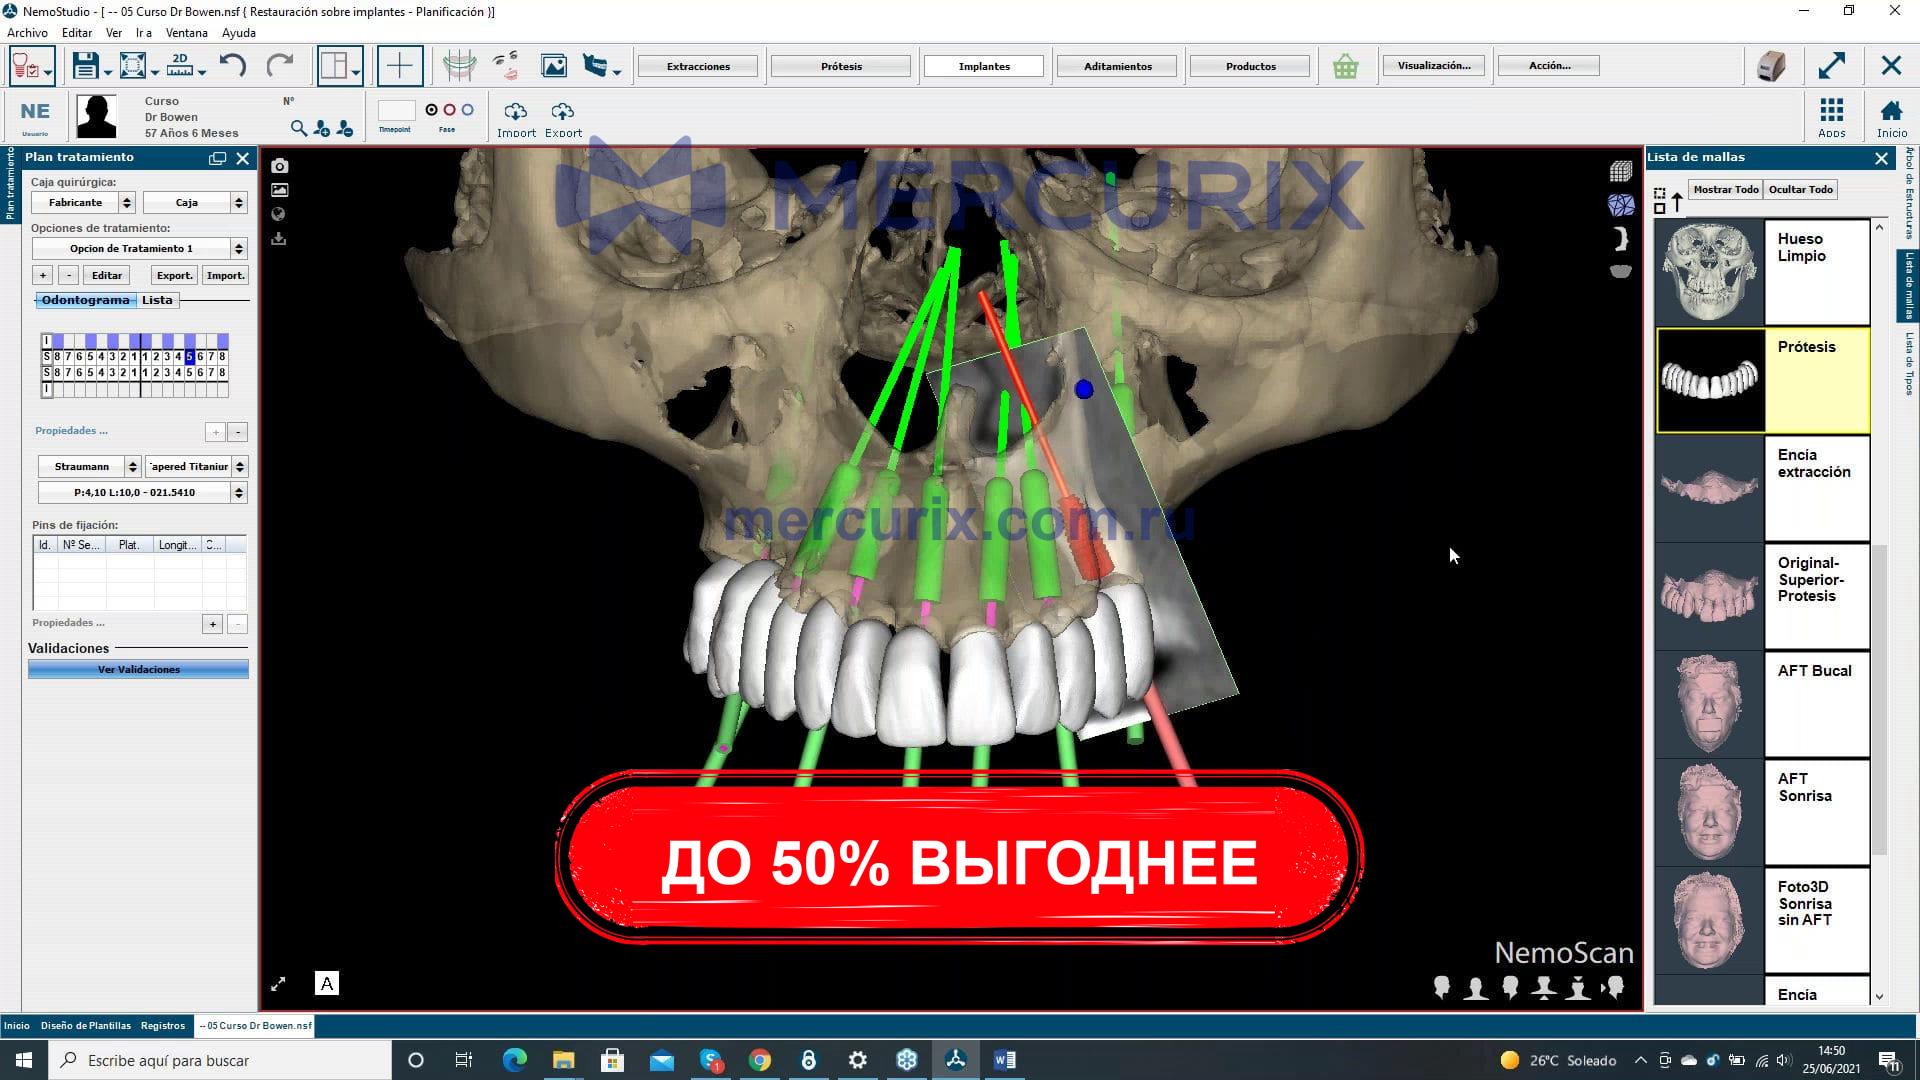Click the Aditamentos button

point(1118,66)
